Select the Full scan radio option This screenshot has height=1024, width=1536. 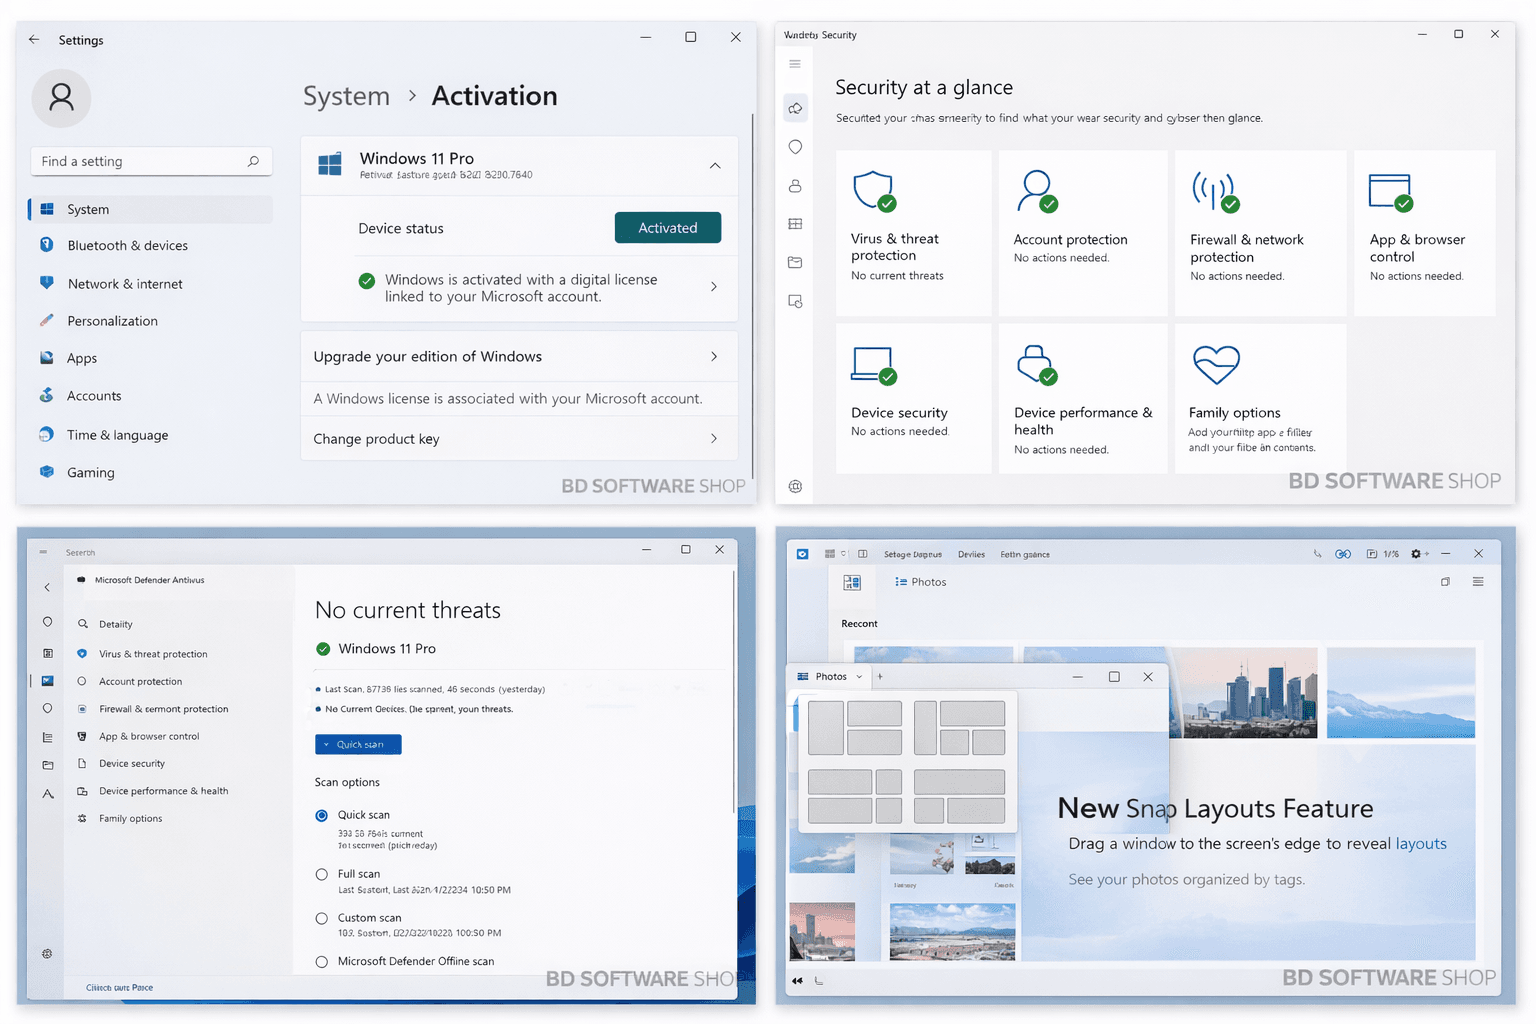click(322, 874)
